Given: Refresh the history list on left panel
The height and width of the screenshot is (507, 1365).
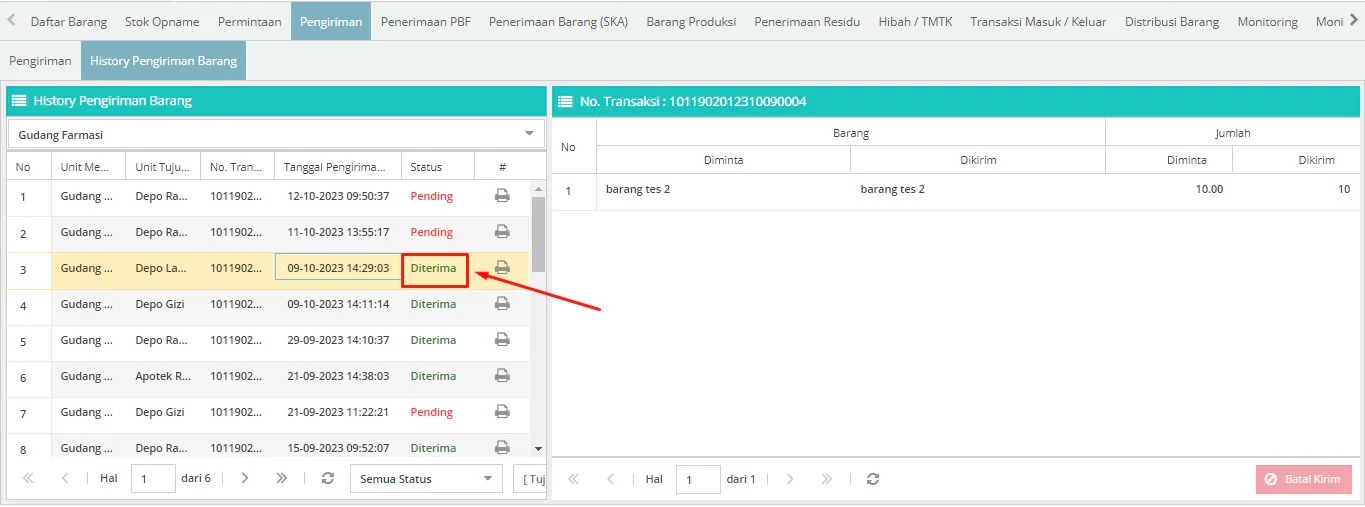Looking at the screenshot, I should click(328, 479).
